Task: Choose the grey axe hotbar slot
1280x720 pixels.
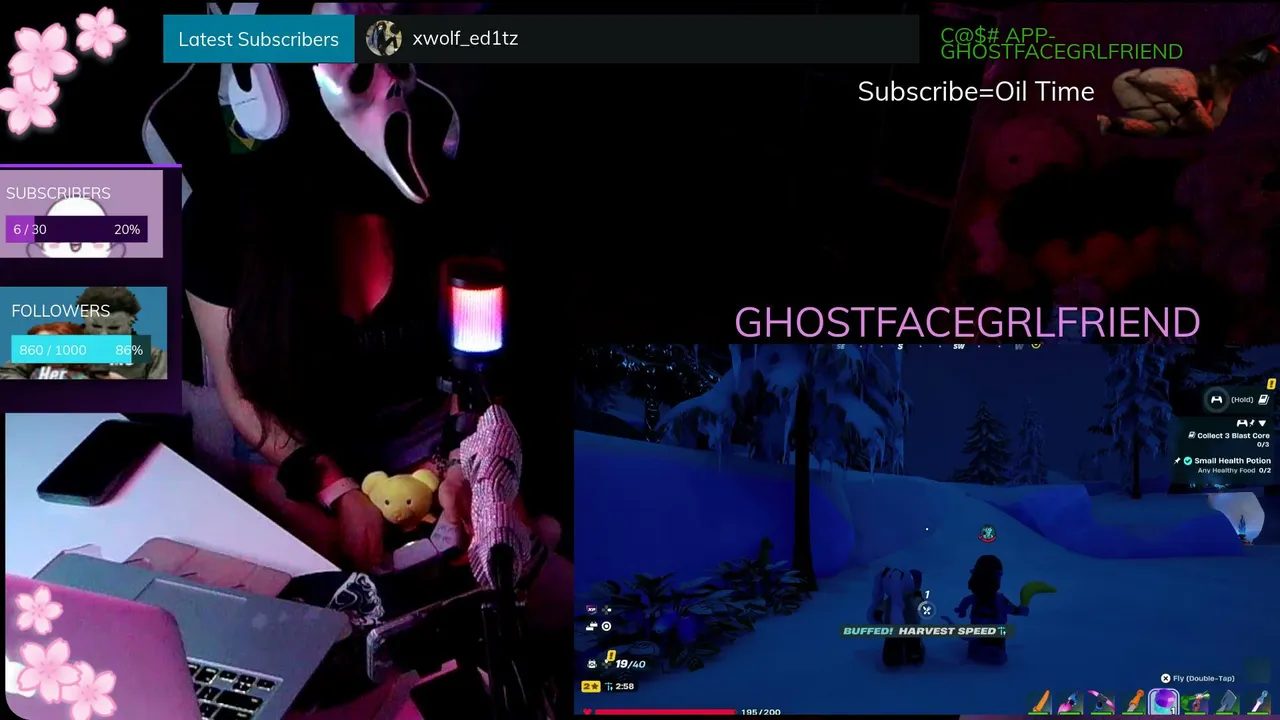Action: pyautogui.click(x=1227, y=703)
